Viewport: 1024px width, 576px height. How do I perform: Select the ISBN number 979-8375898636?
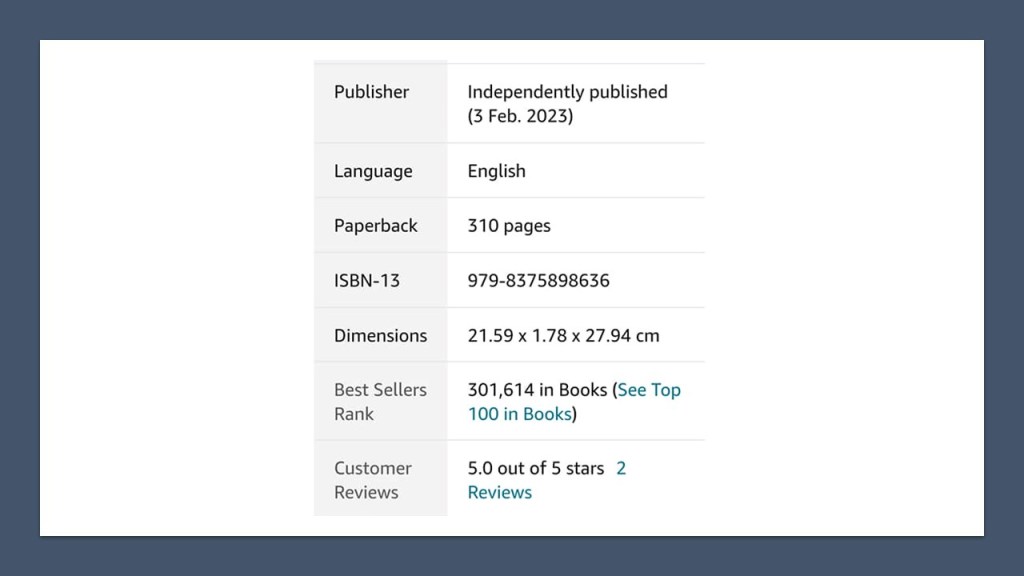tap(538, 281)
